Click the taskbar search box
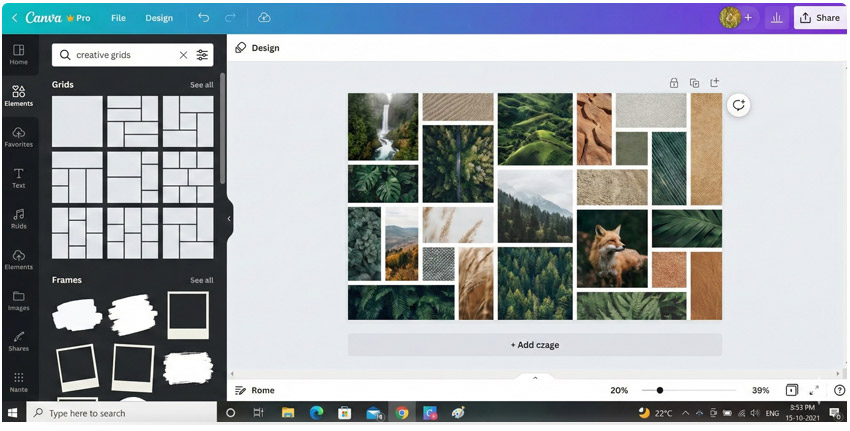Screen dimensions: 850x431 121,413
